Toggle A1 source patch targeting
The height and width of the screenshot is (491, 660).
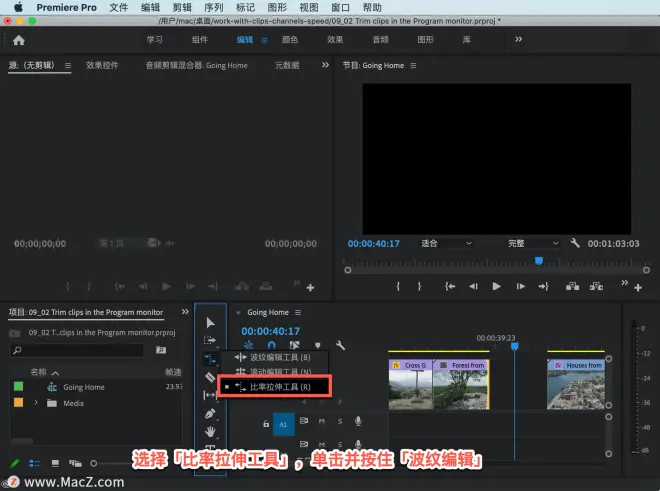pos(283,424)
